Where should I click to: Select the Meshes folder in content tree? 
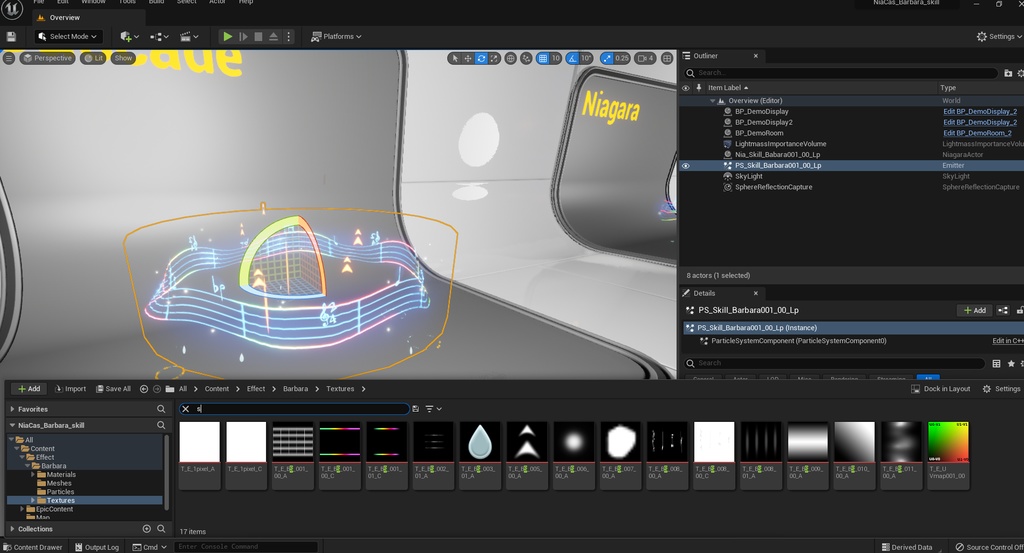(x=59, y=483)
